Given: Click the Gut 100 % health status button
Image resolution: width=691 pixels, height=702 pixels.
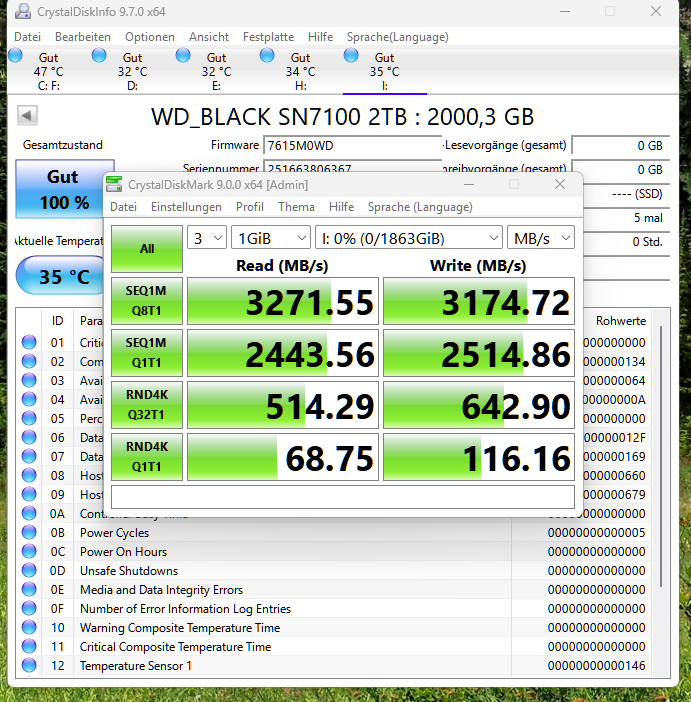Looking at the screenshot, I should 60,189.
